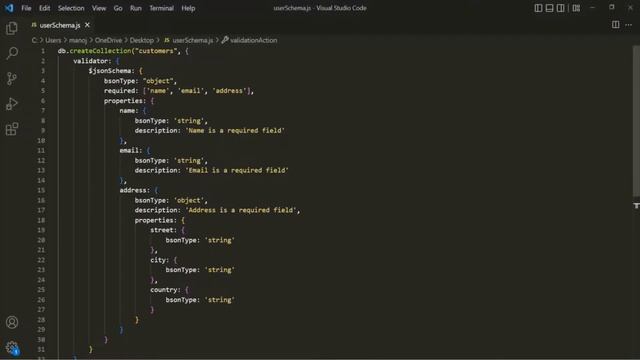Click the name key on line 7
Viewport: 640px width, 360px height.
click(x=127, y=111)
